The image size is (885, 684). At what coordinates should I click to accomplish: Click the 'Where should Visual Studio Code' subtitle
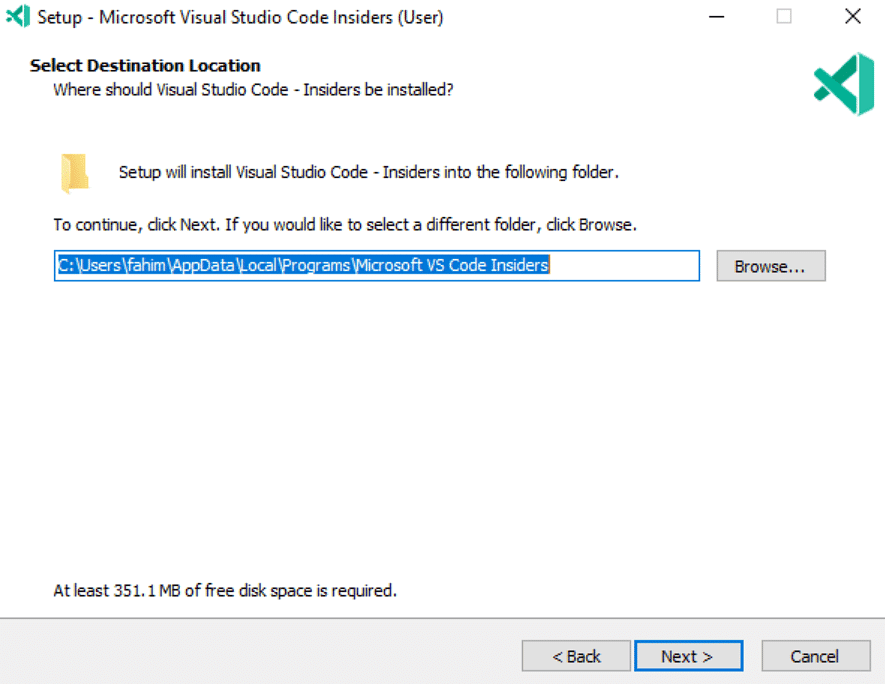[253, 90]
